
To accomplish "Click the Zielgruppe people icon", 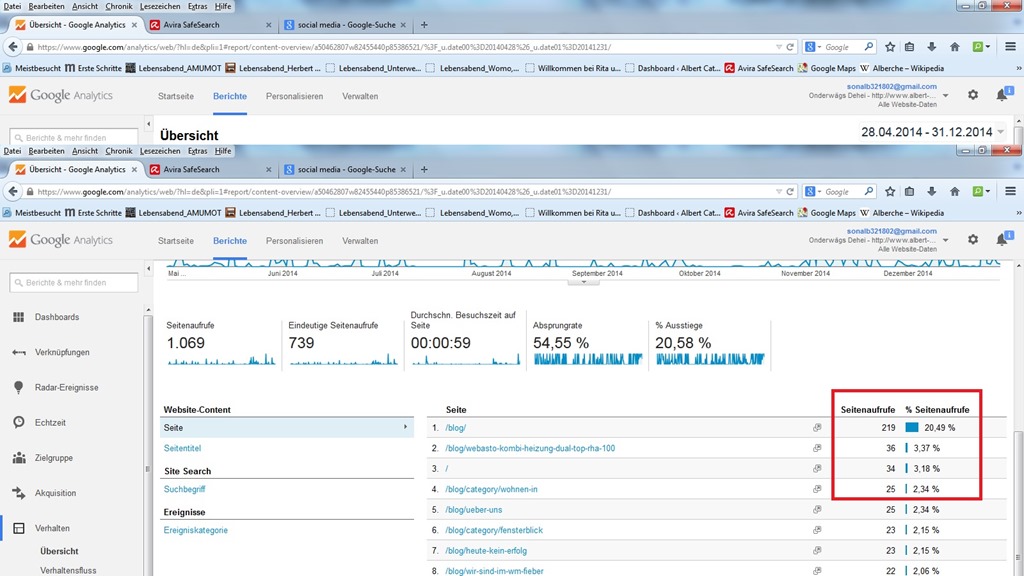I will (18, 458).
